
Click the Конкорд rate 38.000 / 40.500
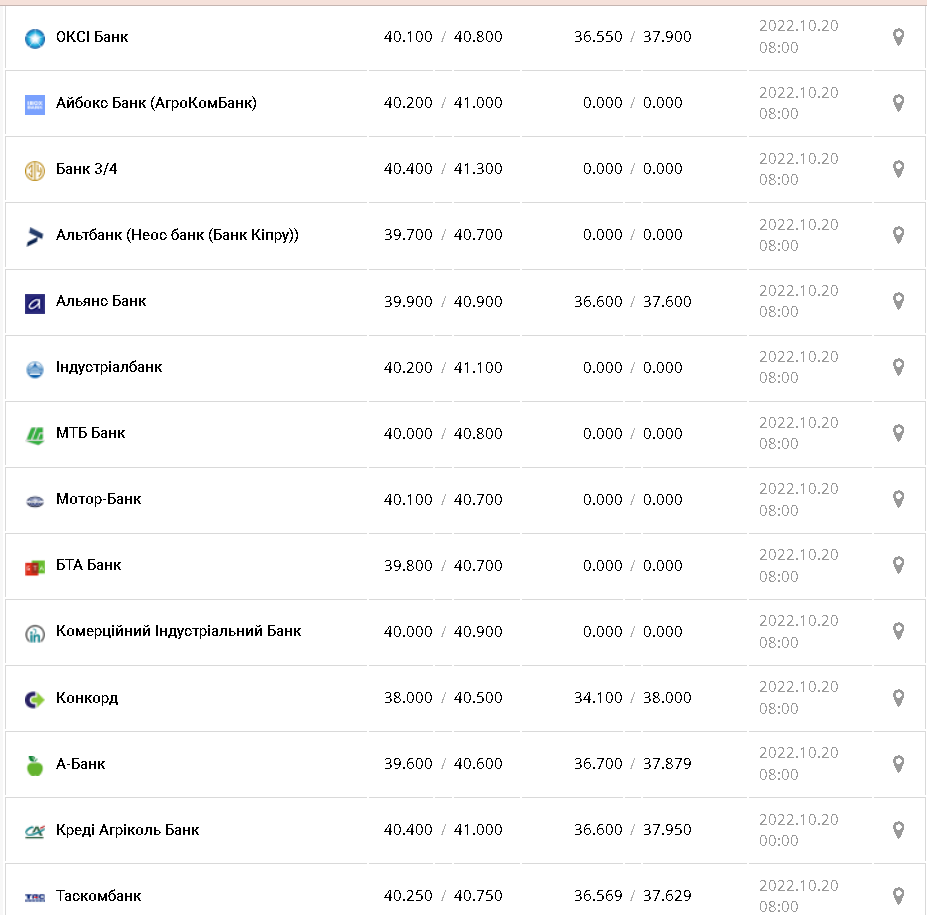pos(443,697)
